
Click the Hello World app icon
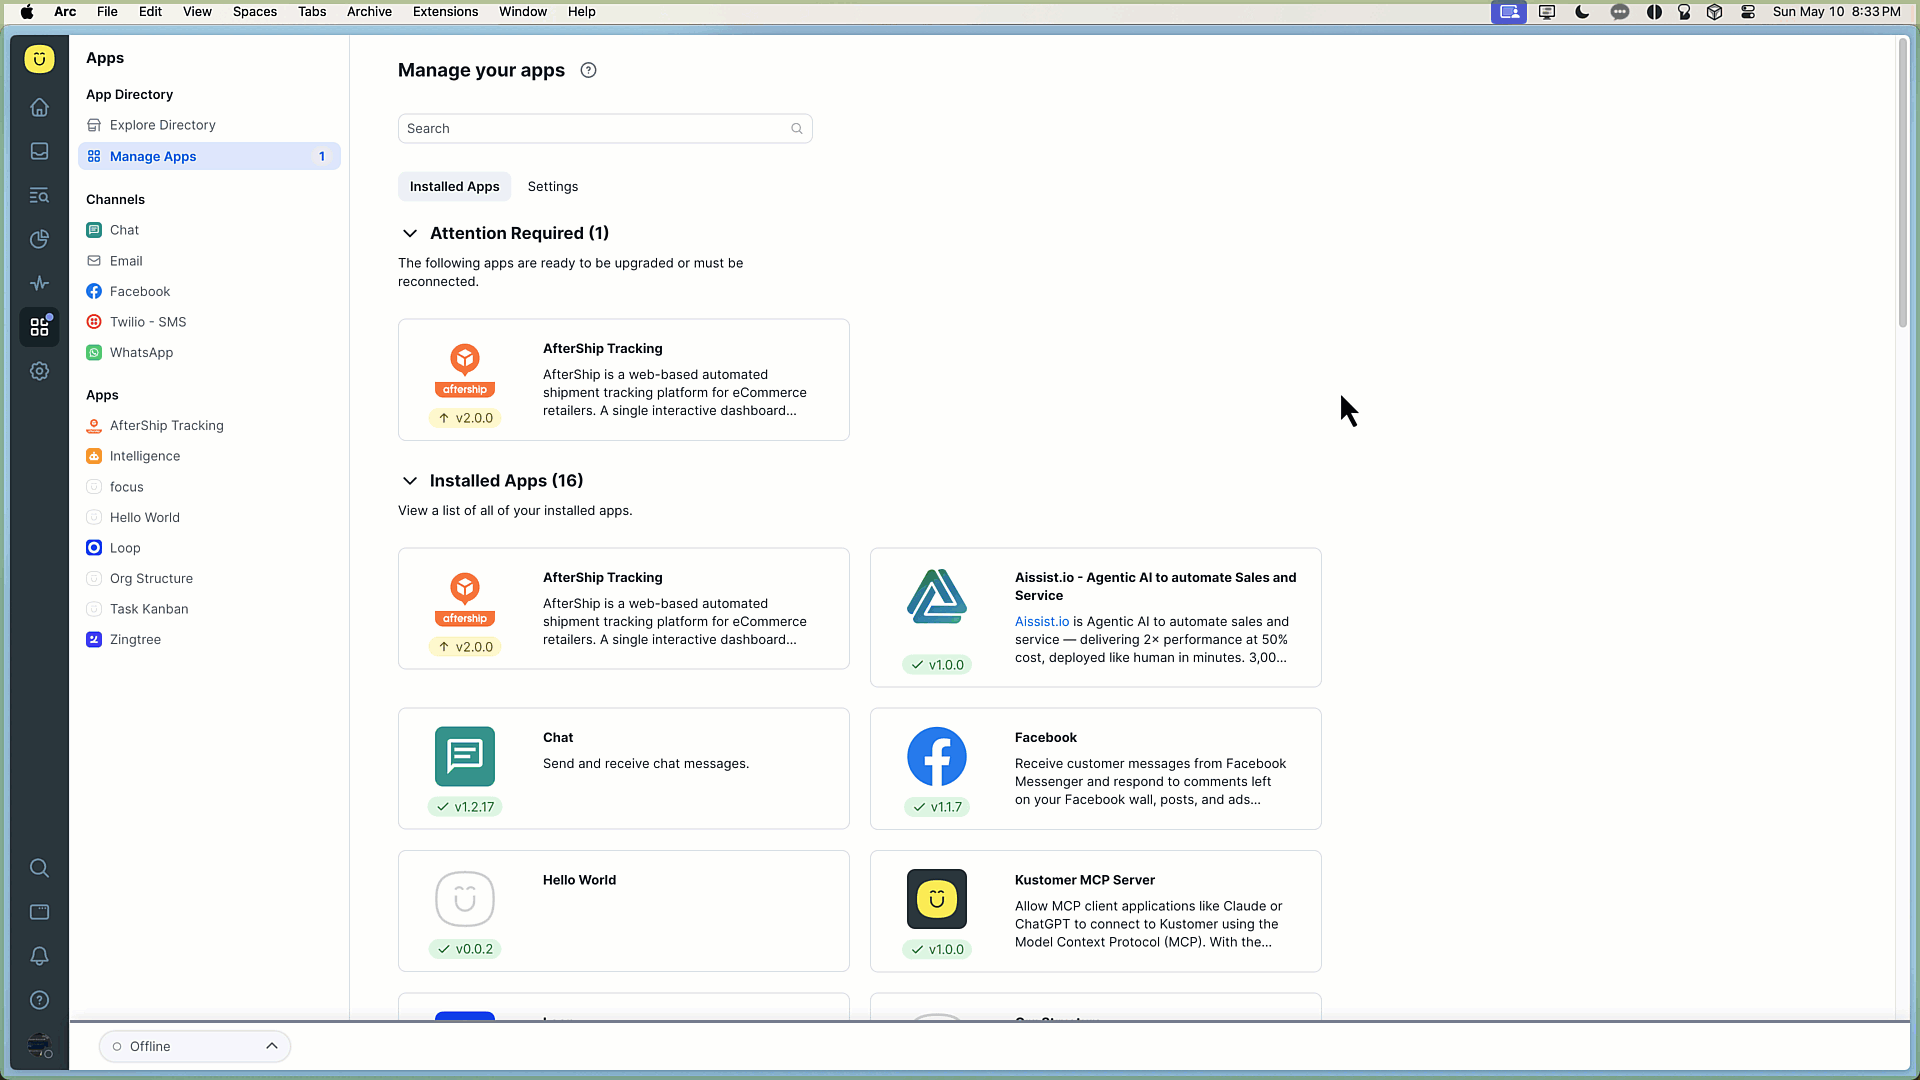tap(465, 899)
